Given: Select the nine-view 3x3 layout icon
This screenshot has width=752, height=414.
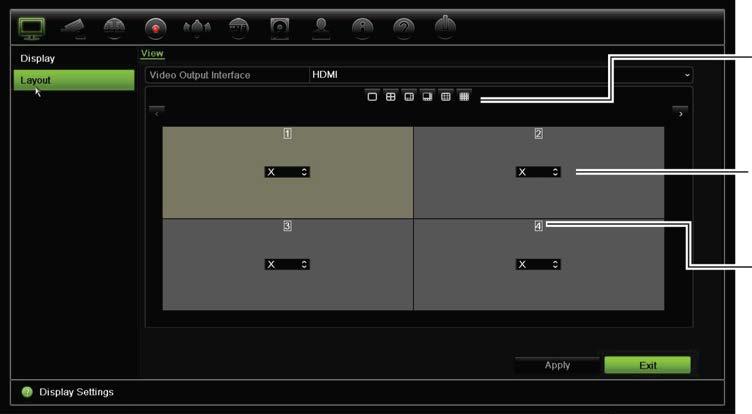Looking at the screenshot, I should [x=446, y=96].
